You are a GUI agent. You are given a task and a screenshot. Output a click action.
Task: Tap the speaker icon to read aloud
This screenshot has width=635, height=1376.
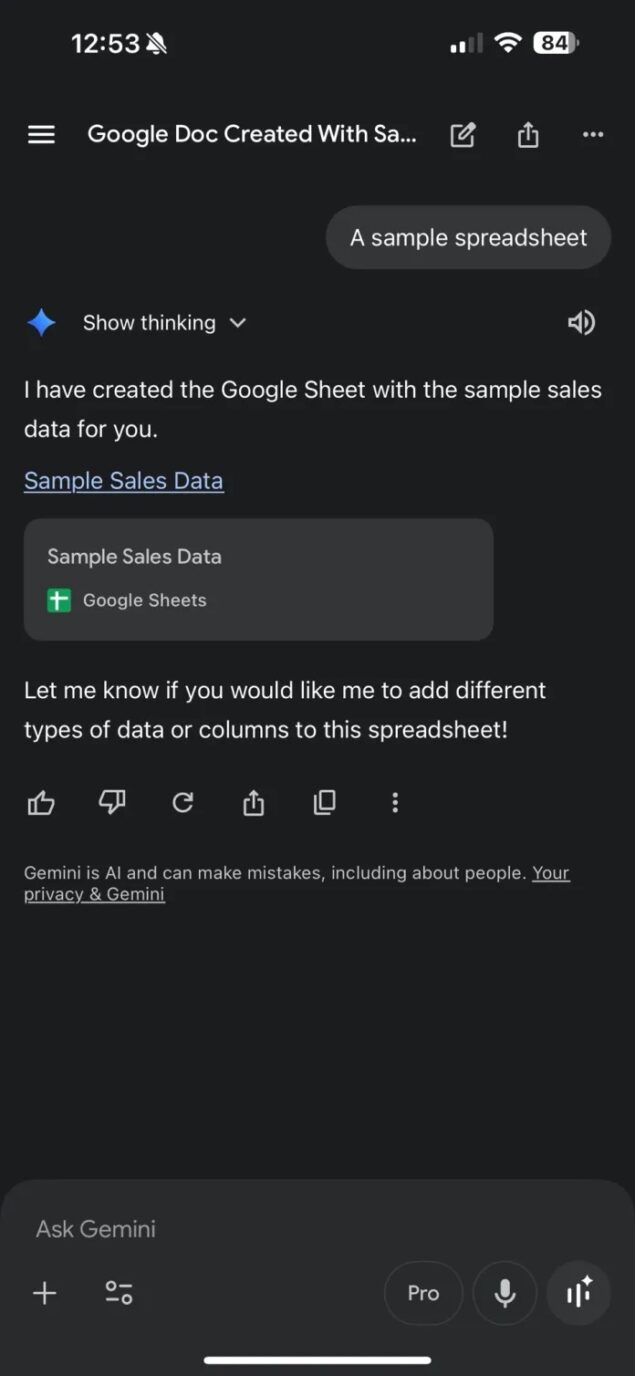[x=581, y=322]
